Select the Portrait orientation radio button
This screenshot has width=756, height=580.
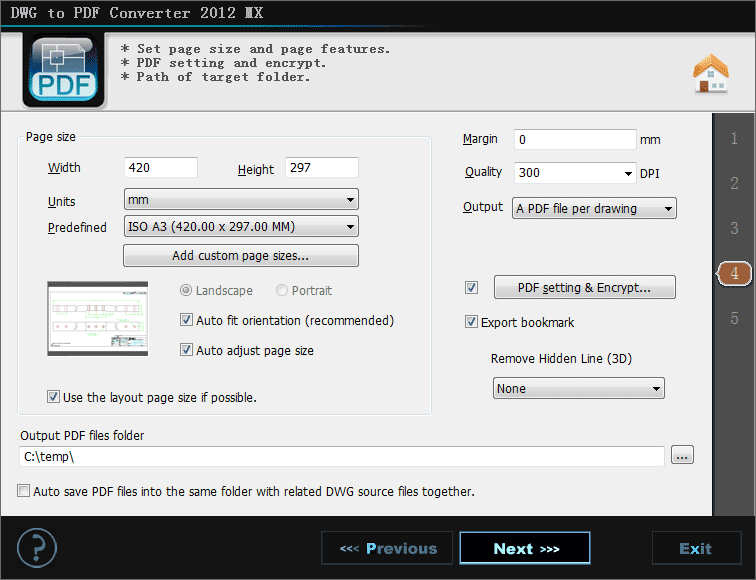(282, 290)
